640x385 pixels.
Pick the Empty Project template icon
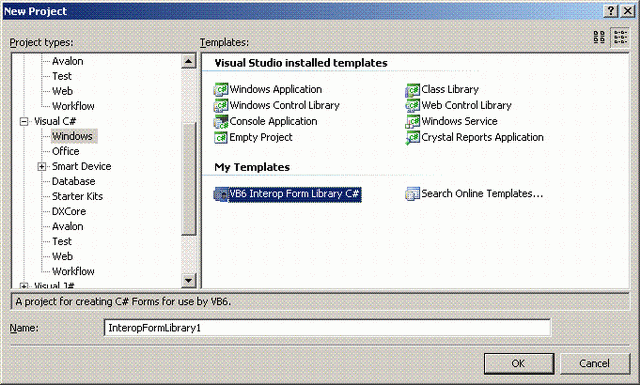[221, 138]
